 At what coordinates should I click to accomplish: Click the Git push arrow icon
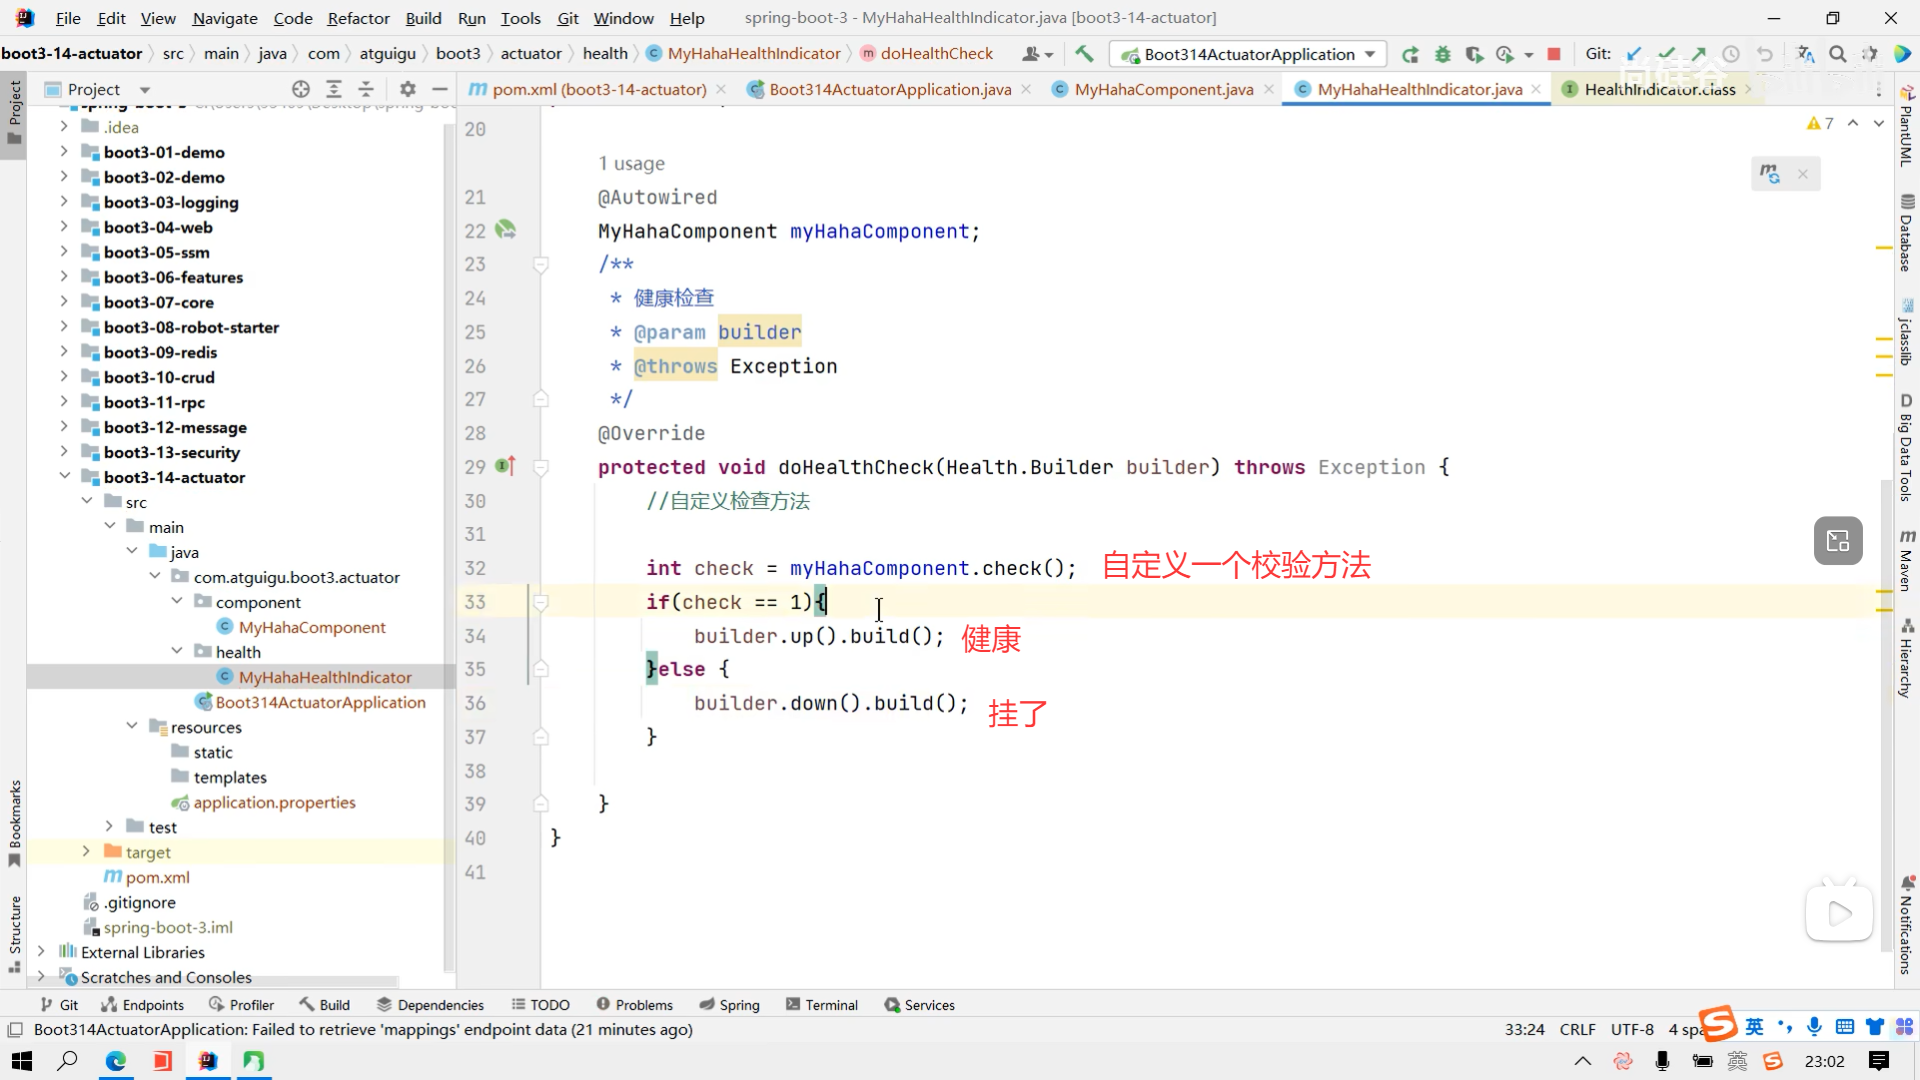[x=1699, y=54]
